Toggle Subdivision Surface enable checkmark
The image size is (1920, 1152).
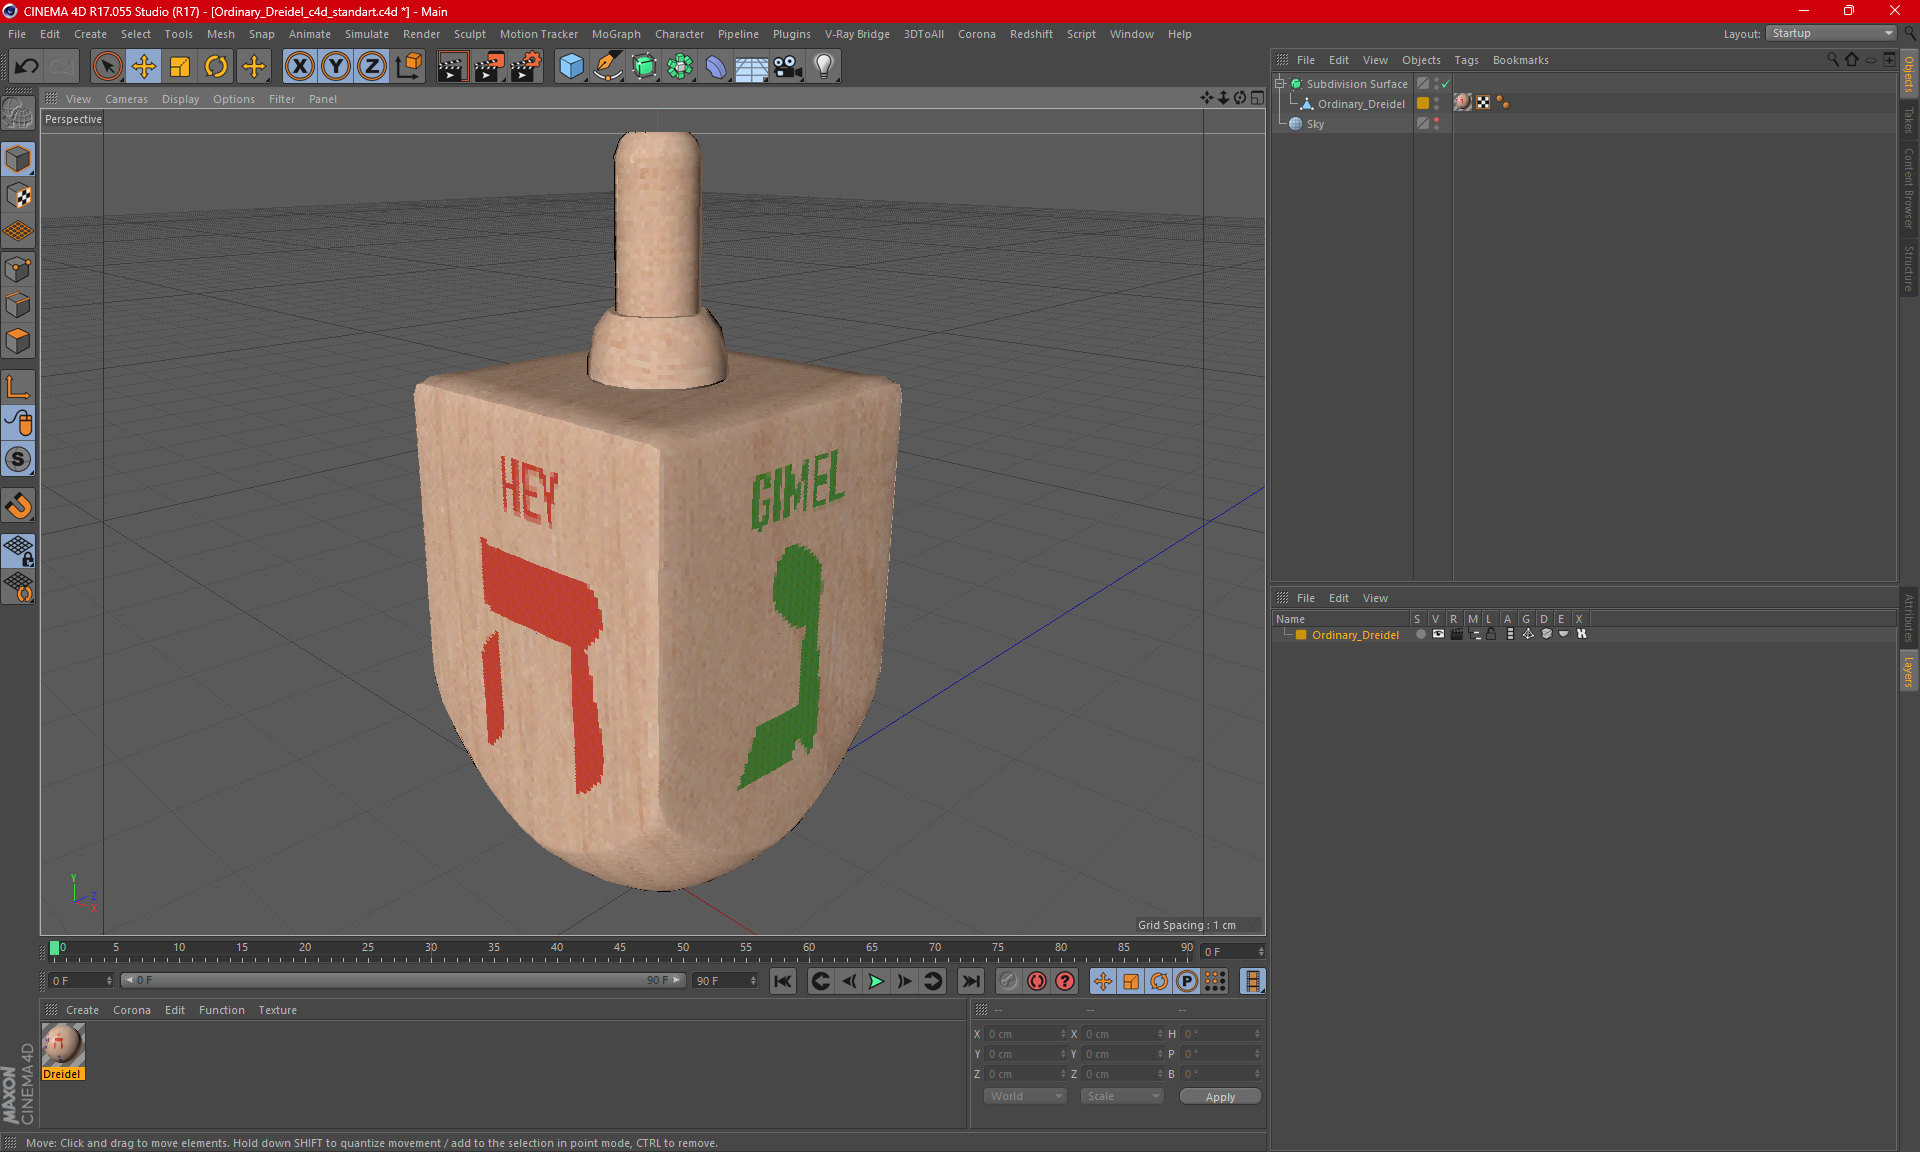tap(1446, 84)
